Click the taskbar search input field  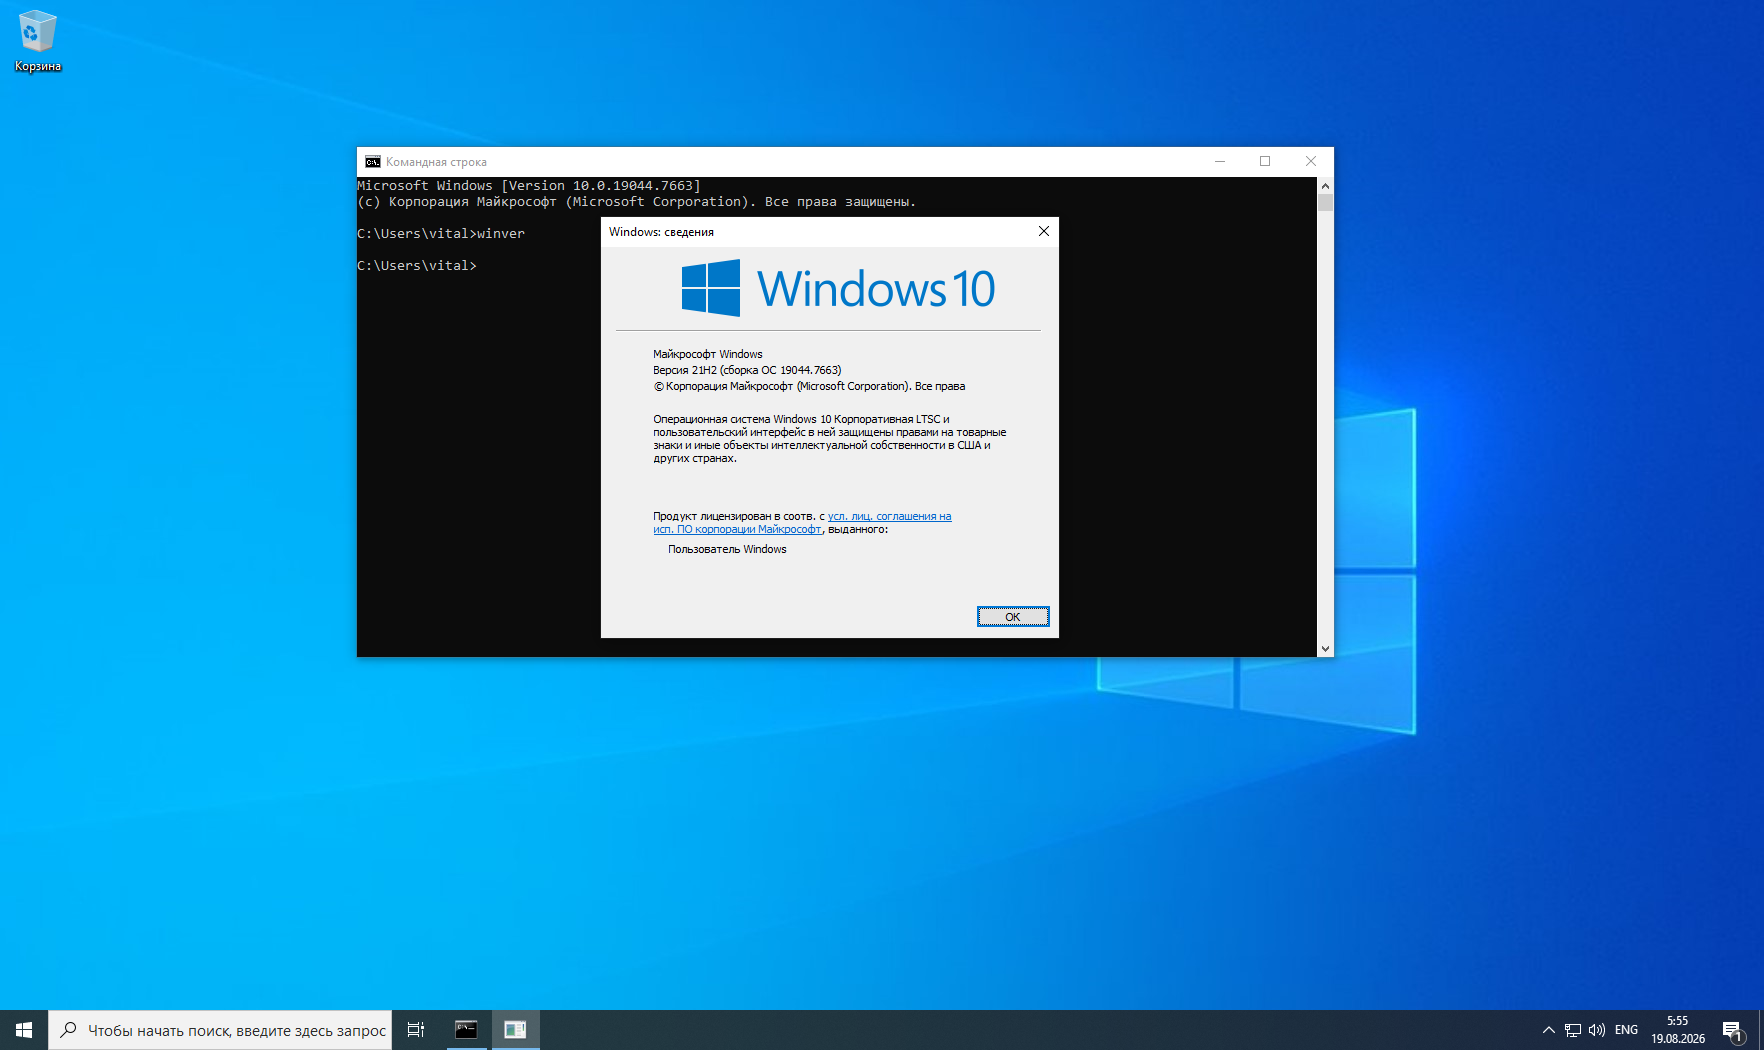click(220, 1030)
